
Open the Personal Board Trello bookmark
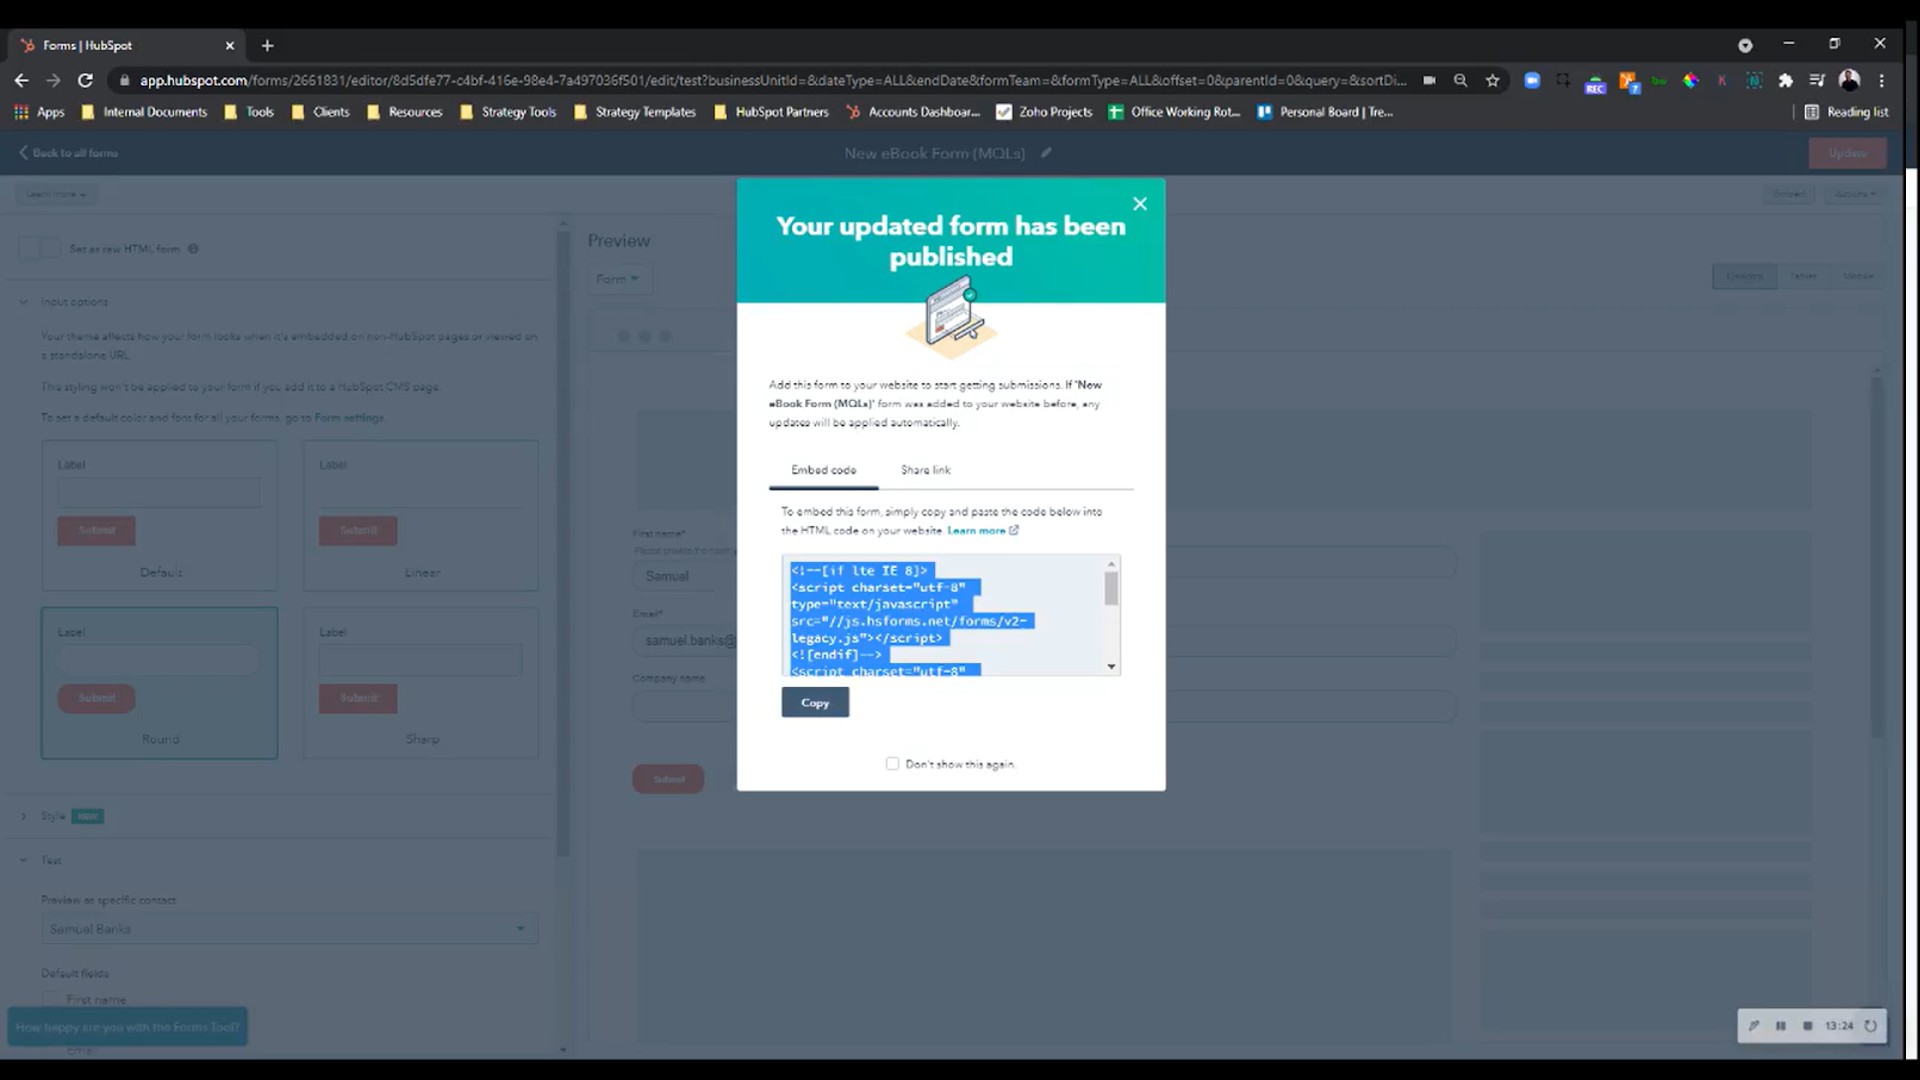pyautogui.click(x=1325, y=112)
